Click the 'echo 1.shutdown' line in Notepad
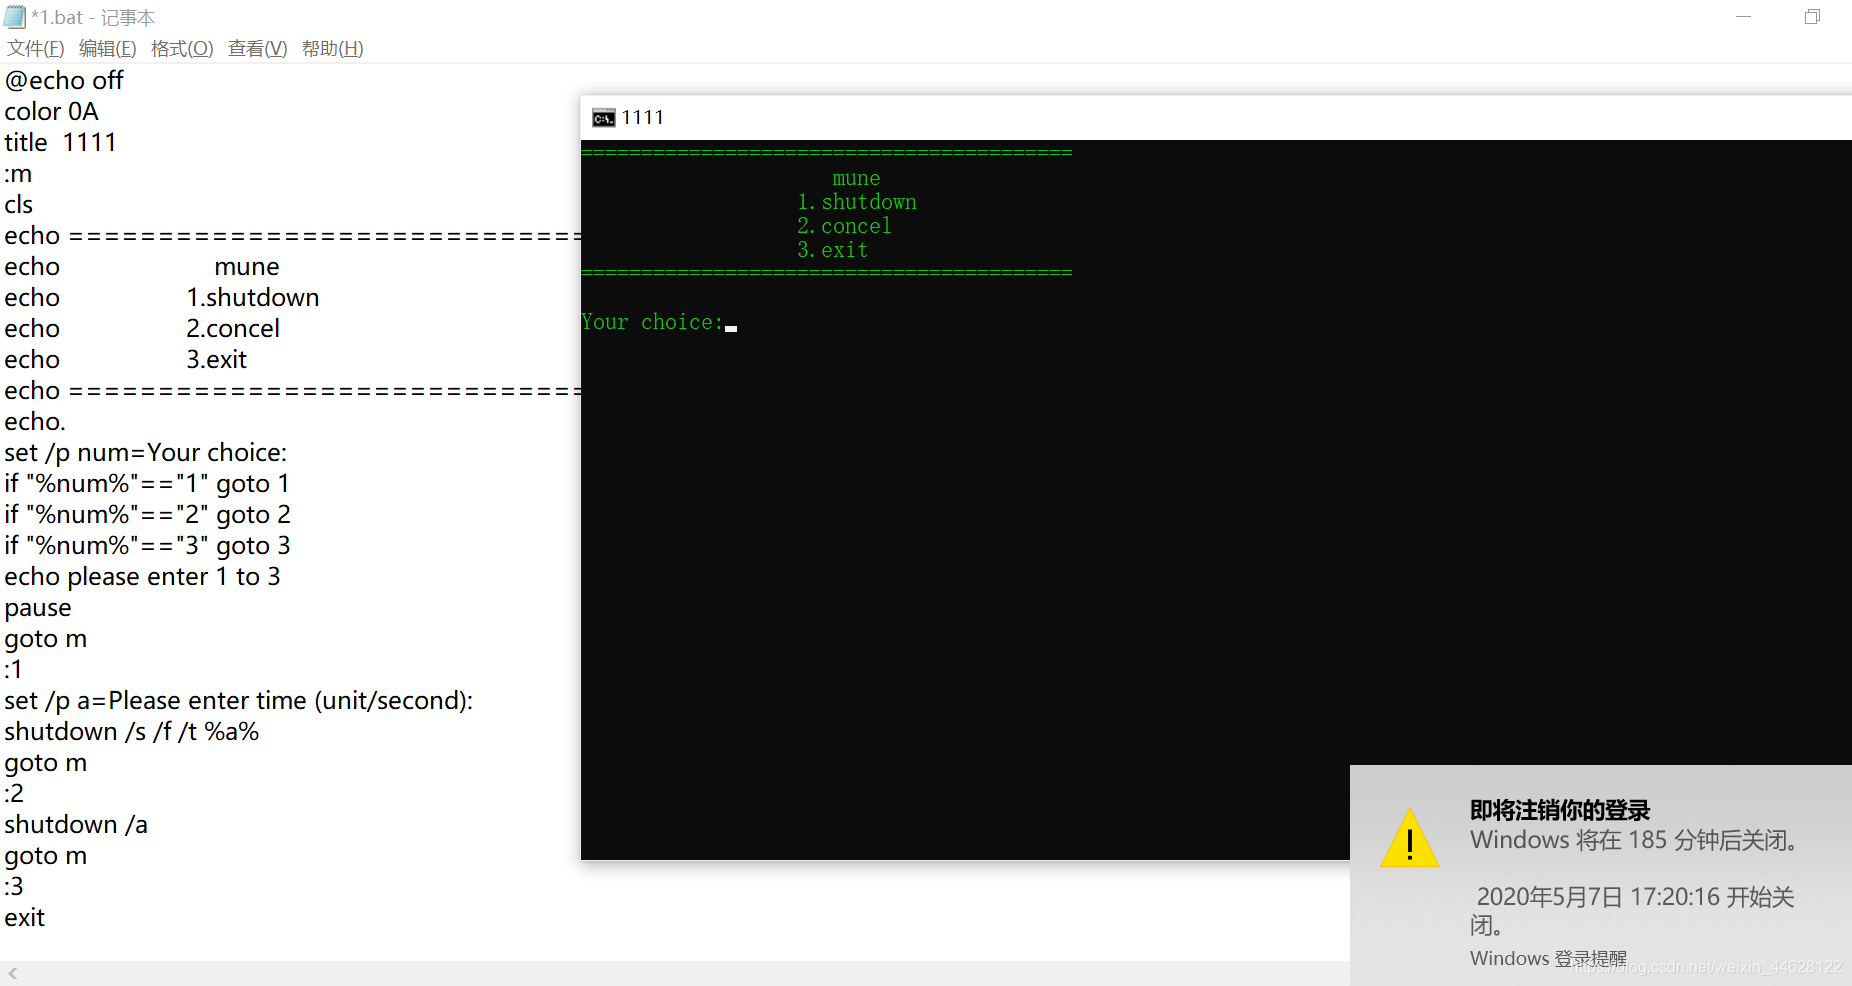Screen dimensions: 1852x986 click(x=162, y=297)
